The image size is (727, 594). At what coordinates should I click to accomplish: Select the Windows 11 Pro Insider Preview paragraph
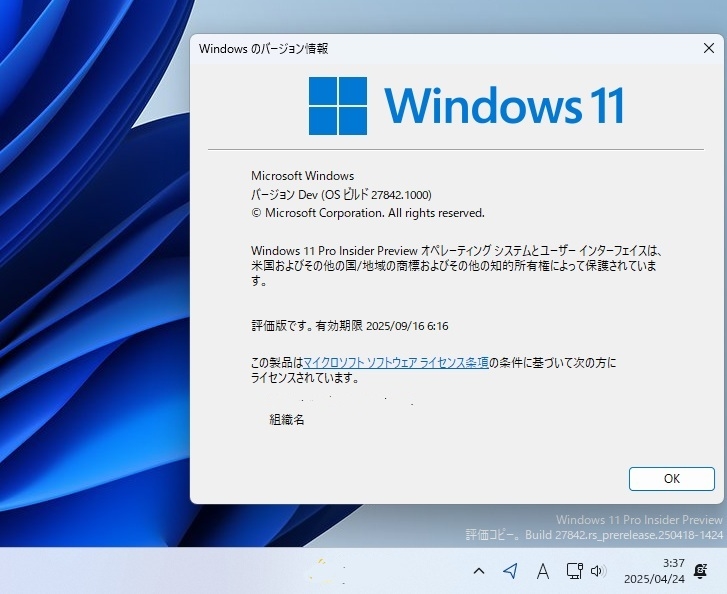click(x=457, y=266)
